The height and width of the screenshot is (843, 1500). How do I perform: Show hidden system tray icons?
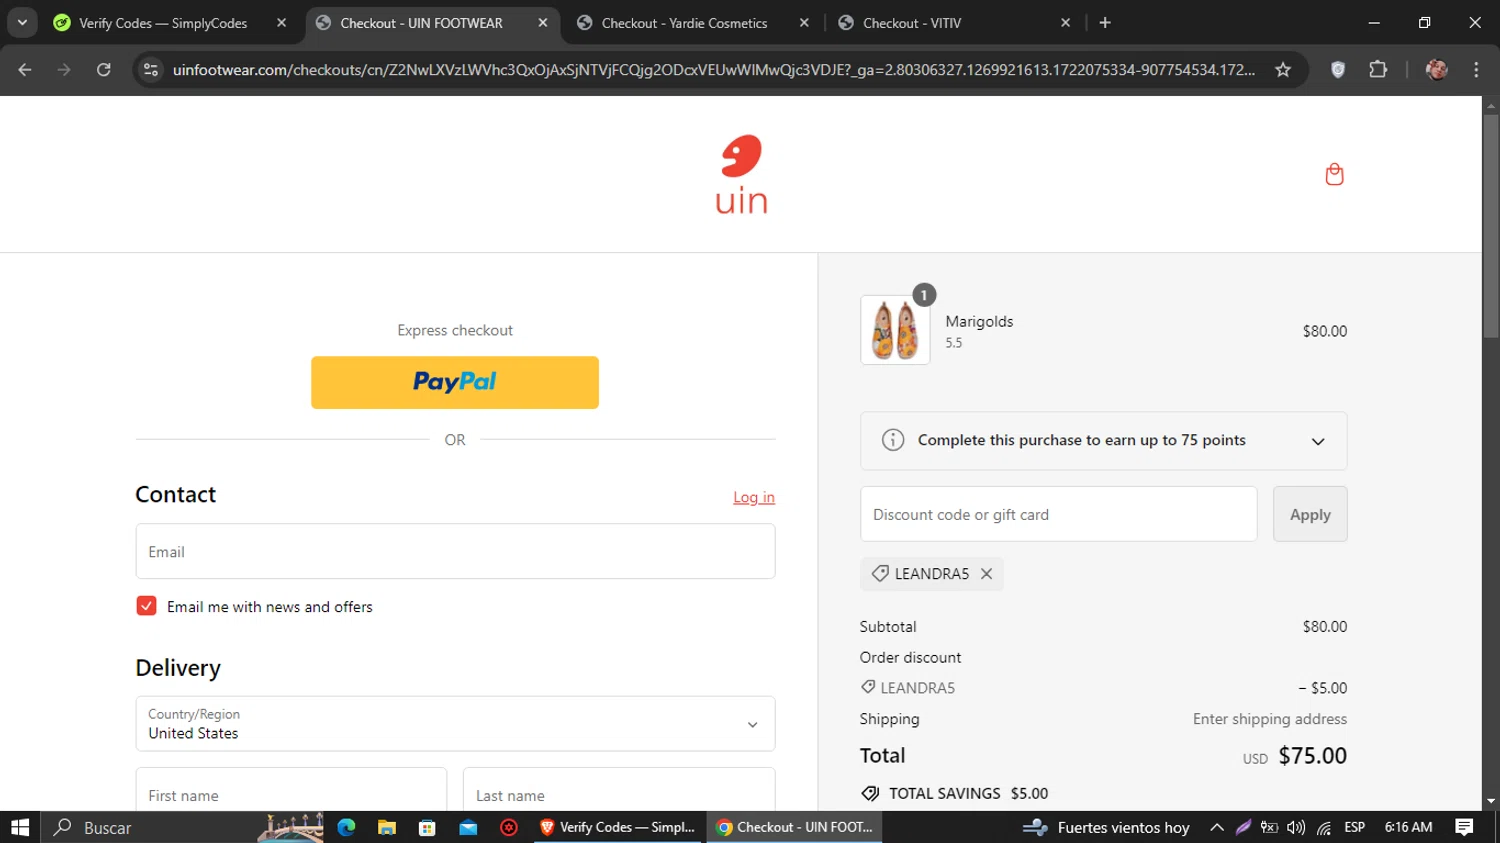1216,827
